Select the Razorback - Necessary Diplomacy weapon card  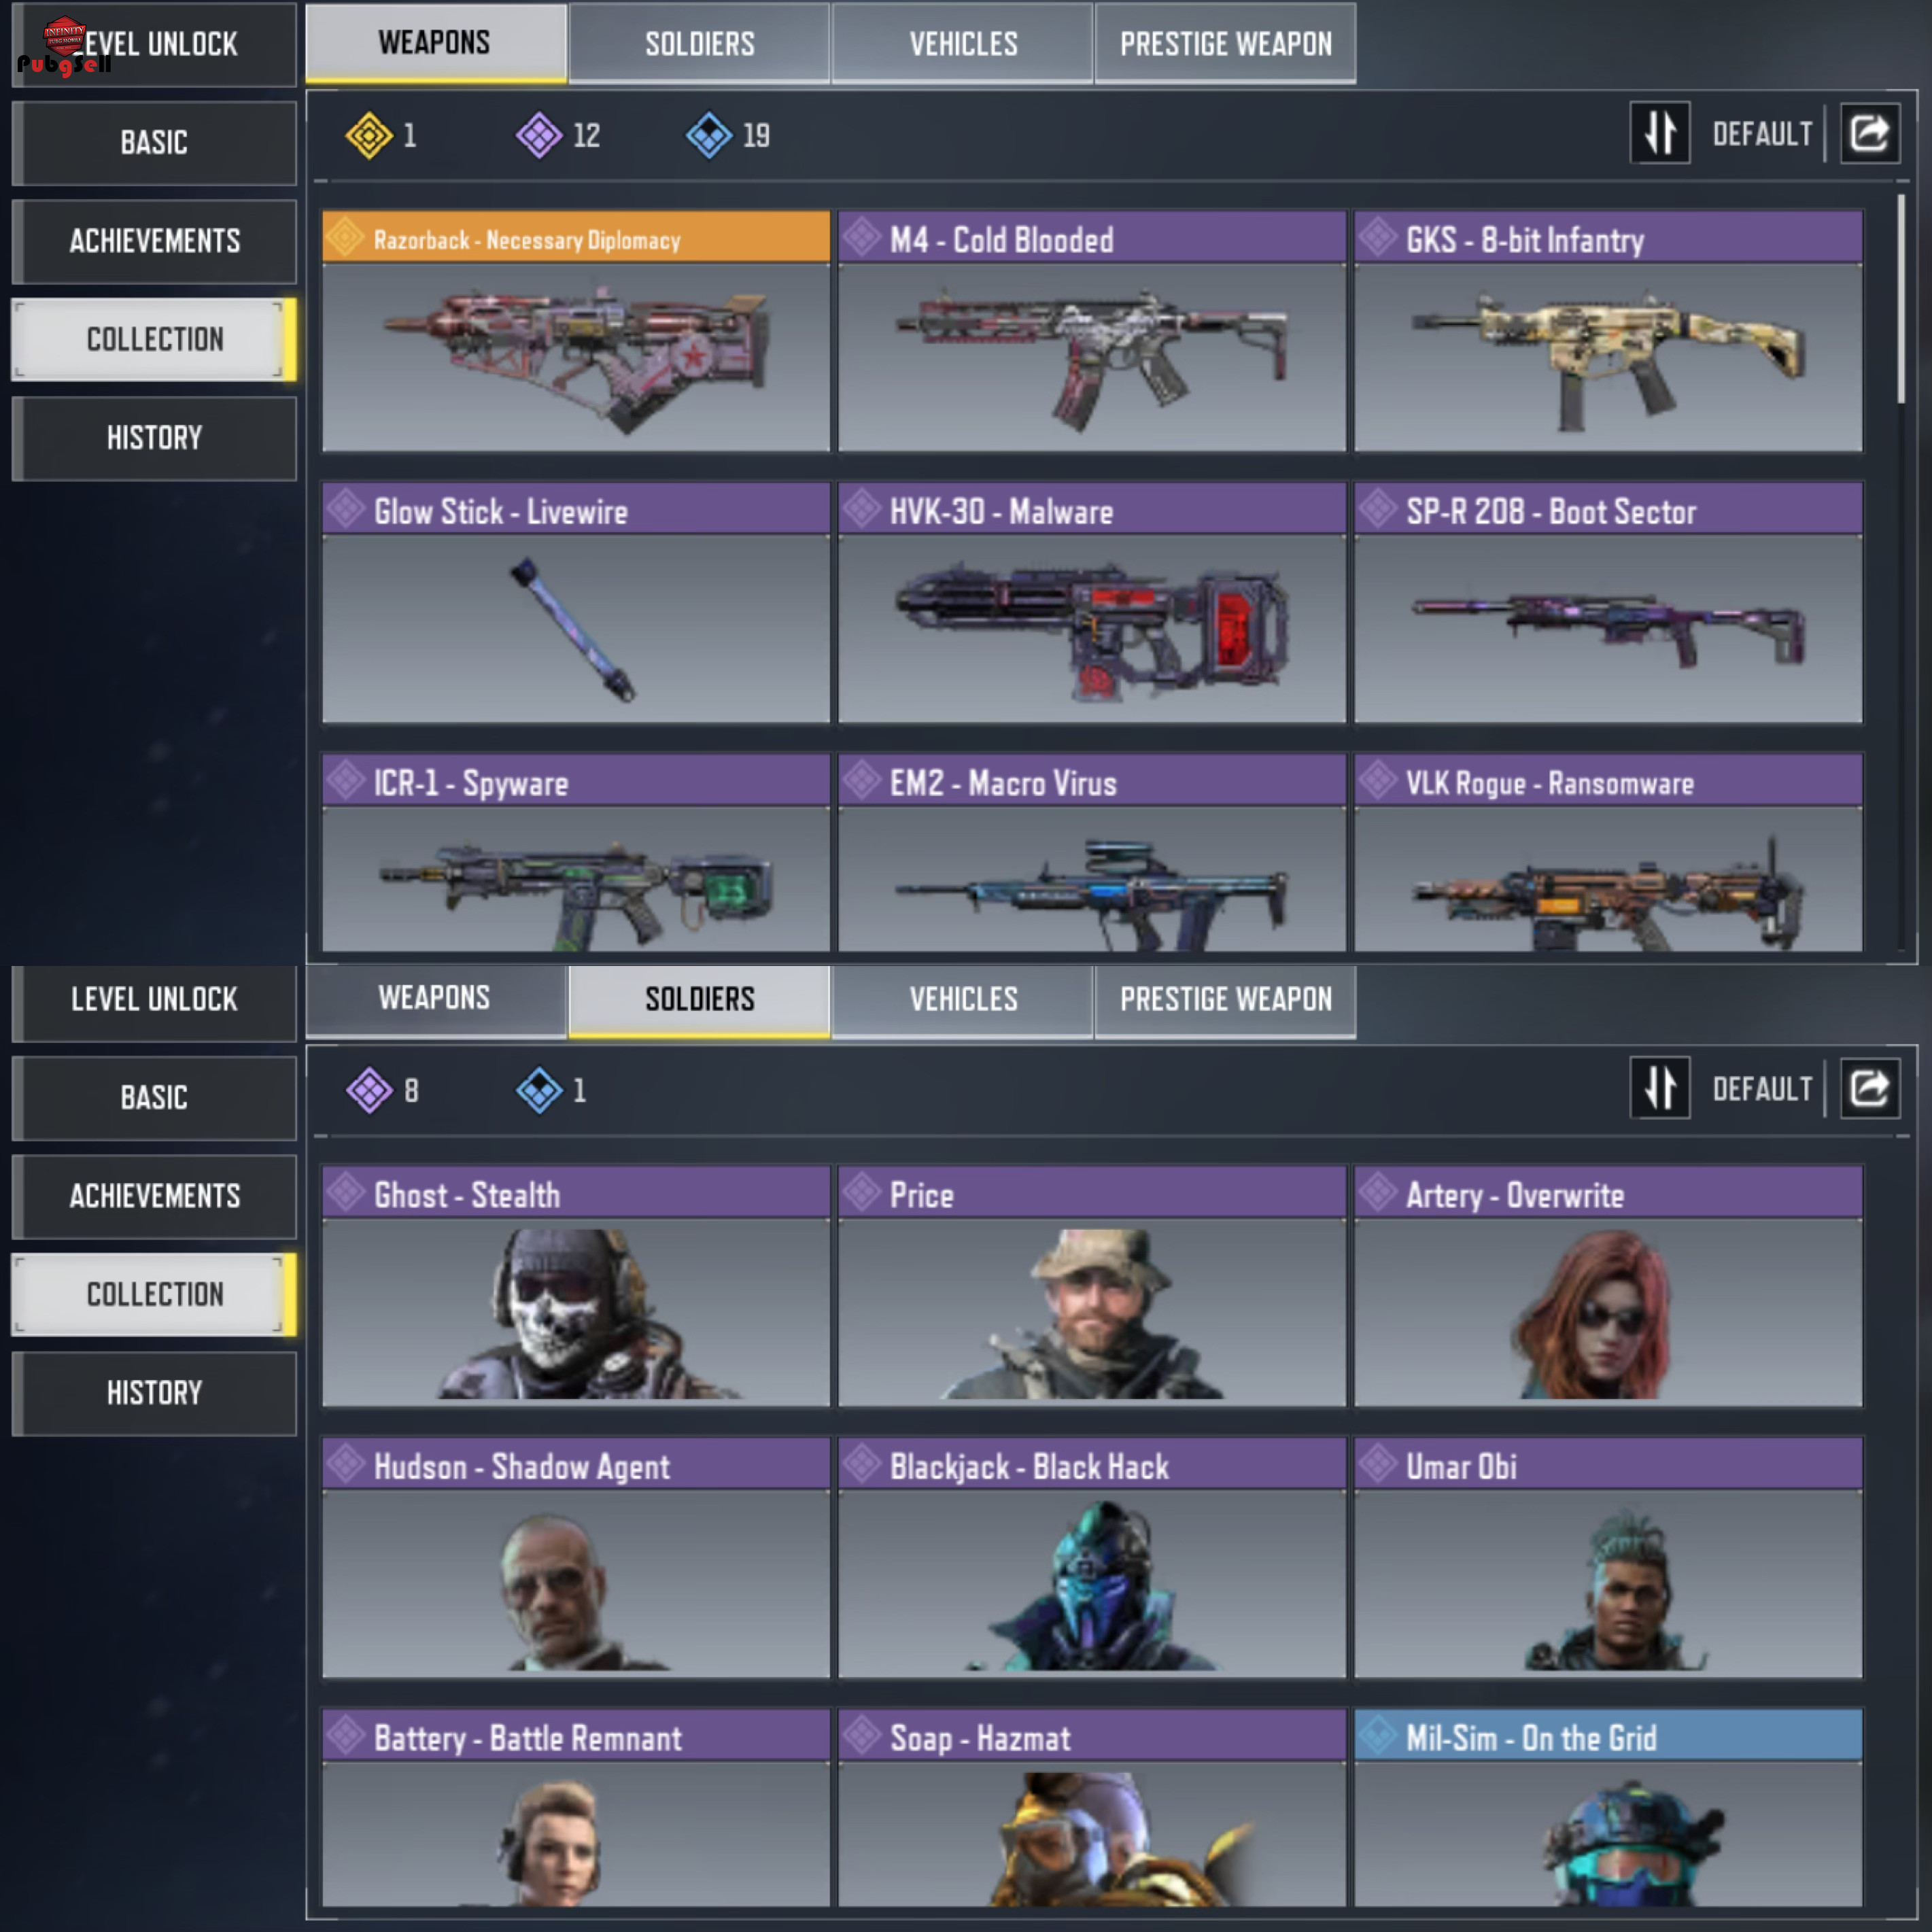[576, 331]
